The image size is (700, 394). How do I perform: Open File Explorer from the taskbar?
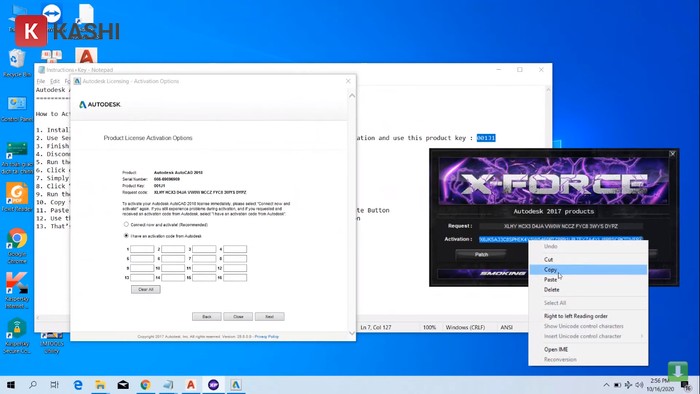(100, 385)
